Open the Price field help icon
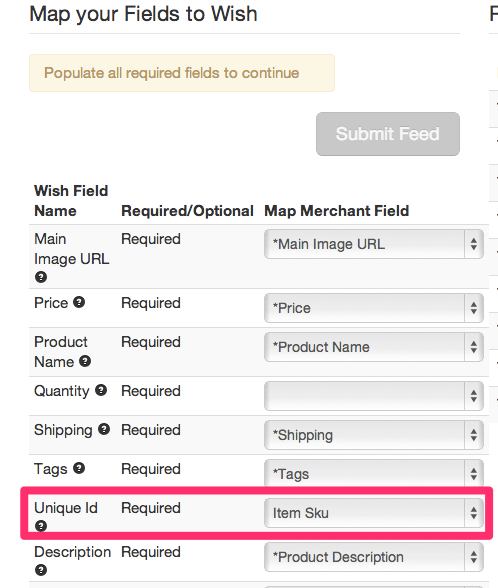The image size is (498, 588). click(79, 302)
